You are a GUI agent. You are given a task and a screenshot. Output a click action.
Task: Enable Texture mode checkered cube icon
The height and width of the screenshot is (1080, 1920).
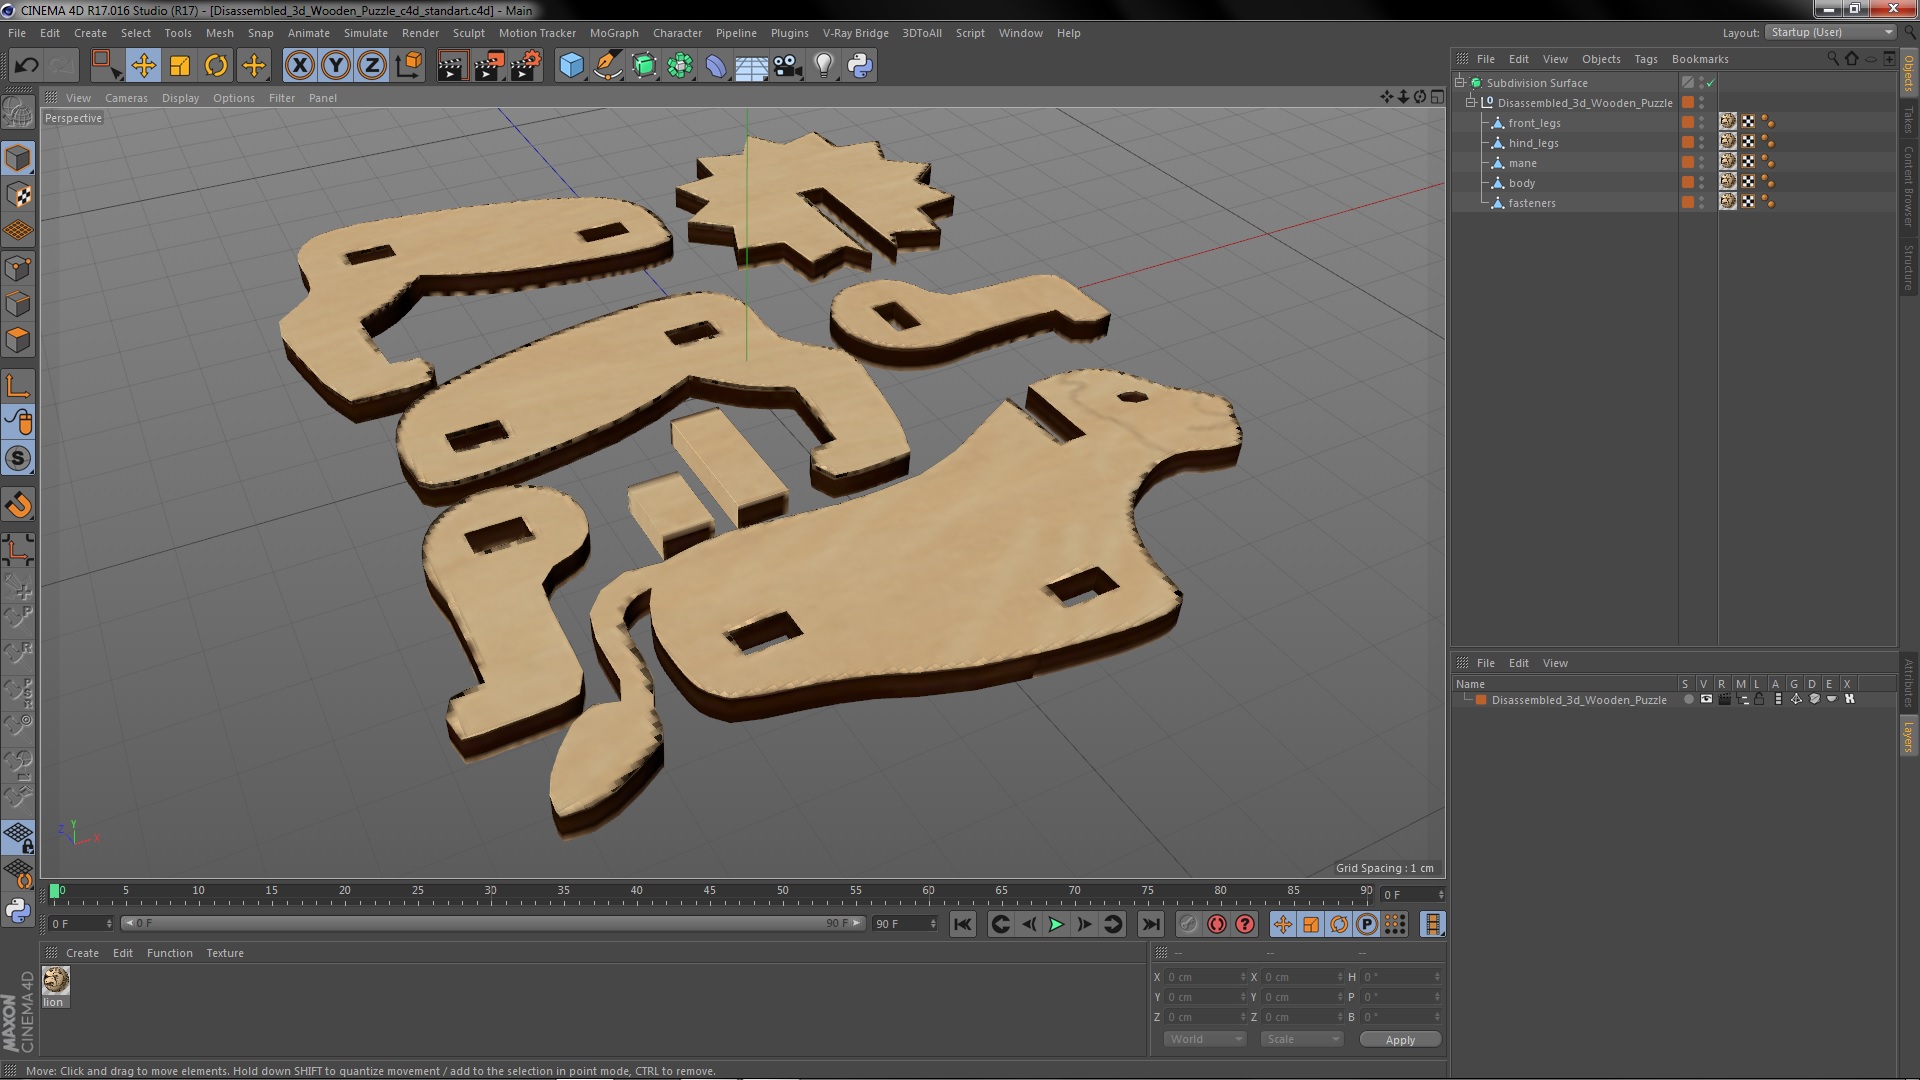(x=18, y=195)
